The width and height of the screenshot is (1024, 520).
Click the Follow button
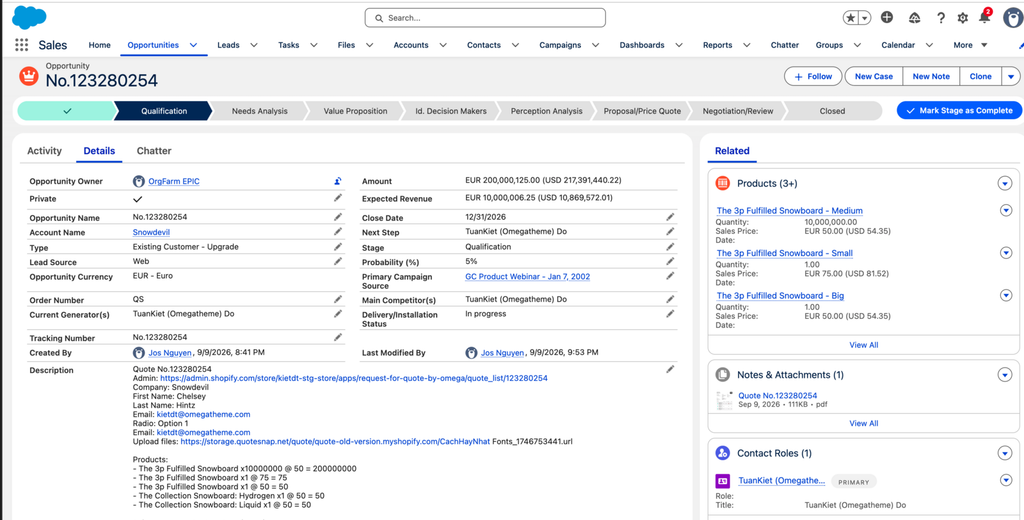click(x=813, y=76)
